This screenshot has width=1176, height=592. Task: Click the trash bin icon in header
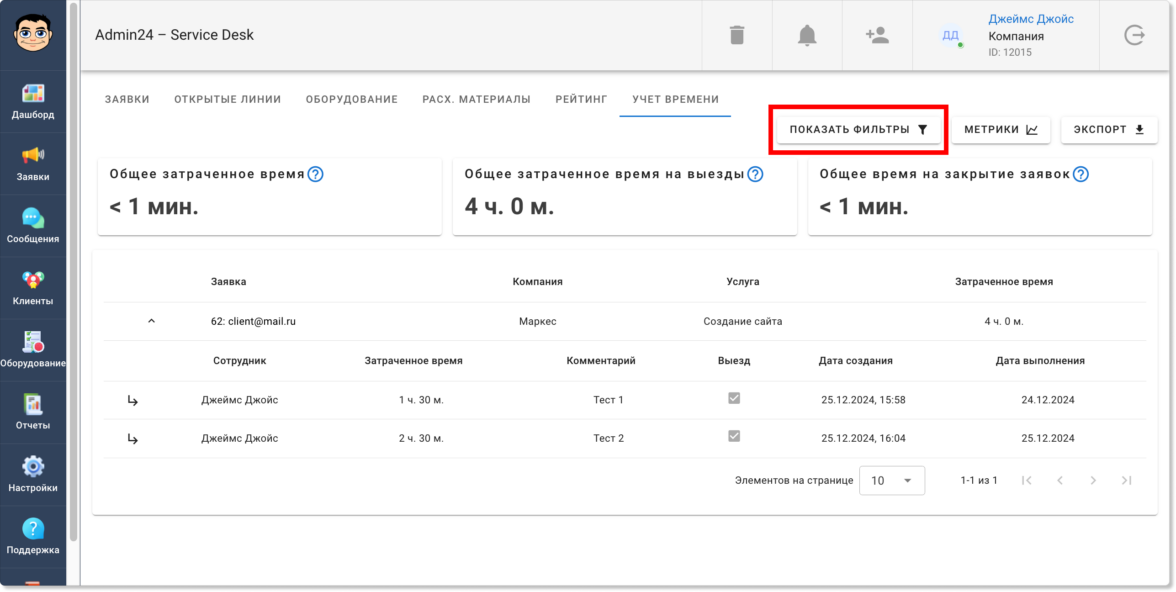tap(737, 36)
